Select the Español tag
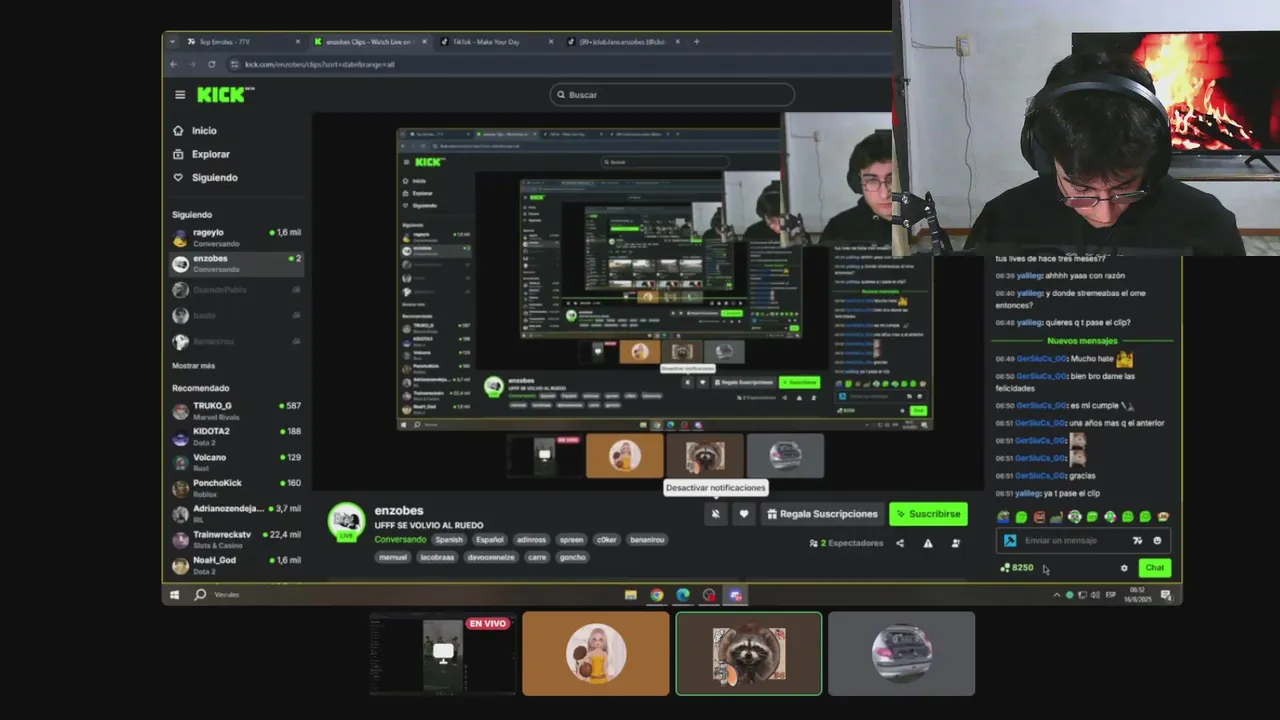The image size is (1280, 720). coord(490,540)
